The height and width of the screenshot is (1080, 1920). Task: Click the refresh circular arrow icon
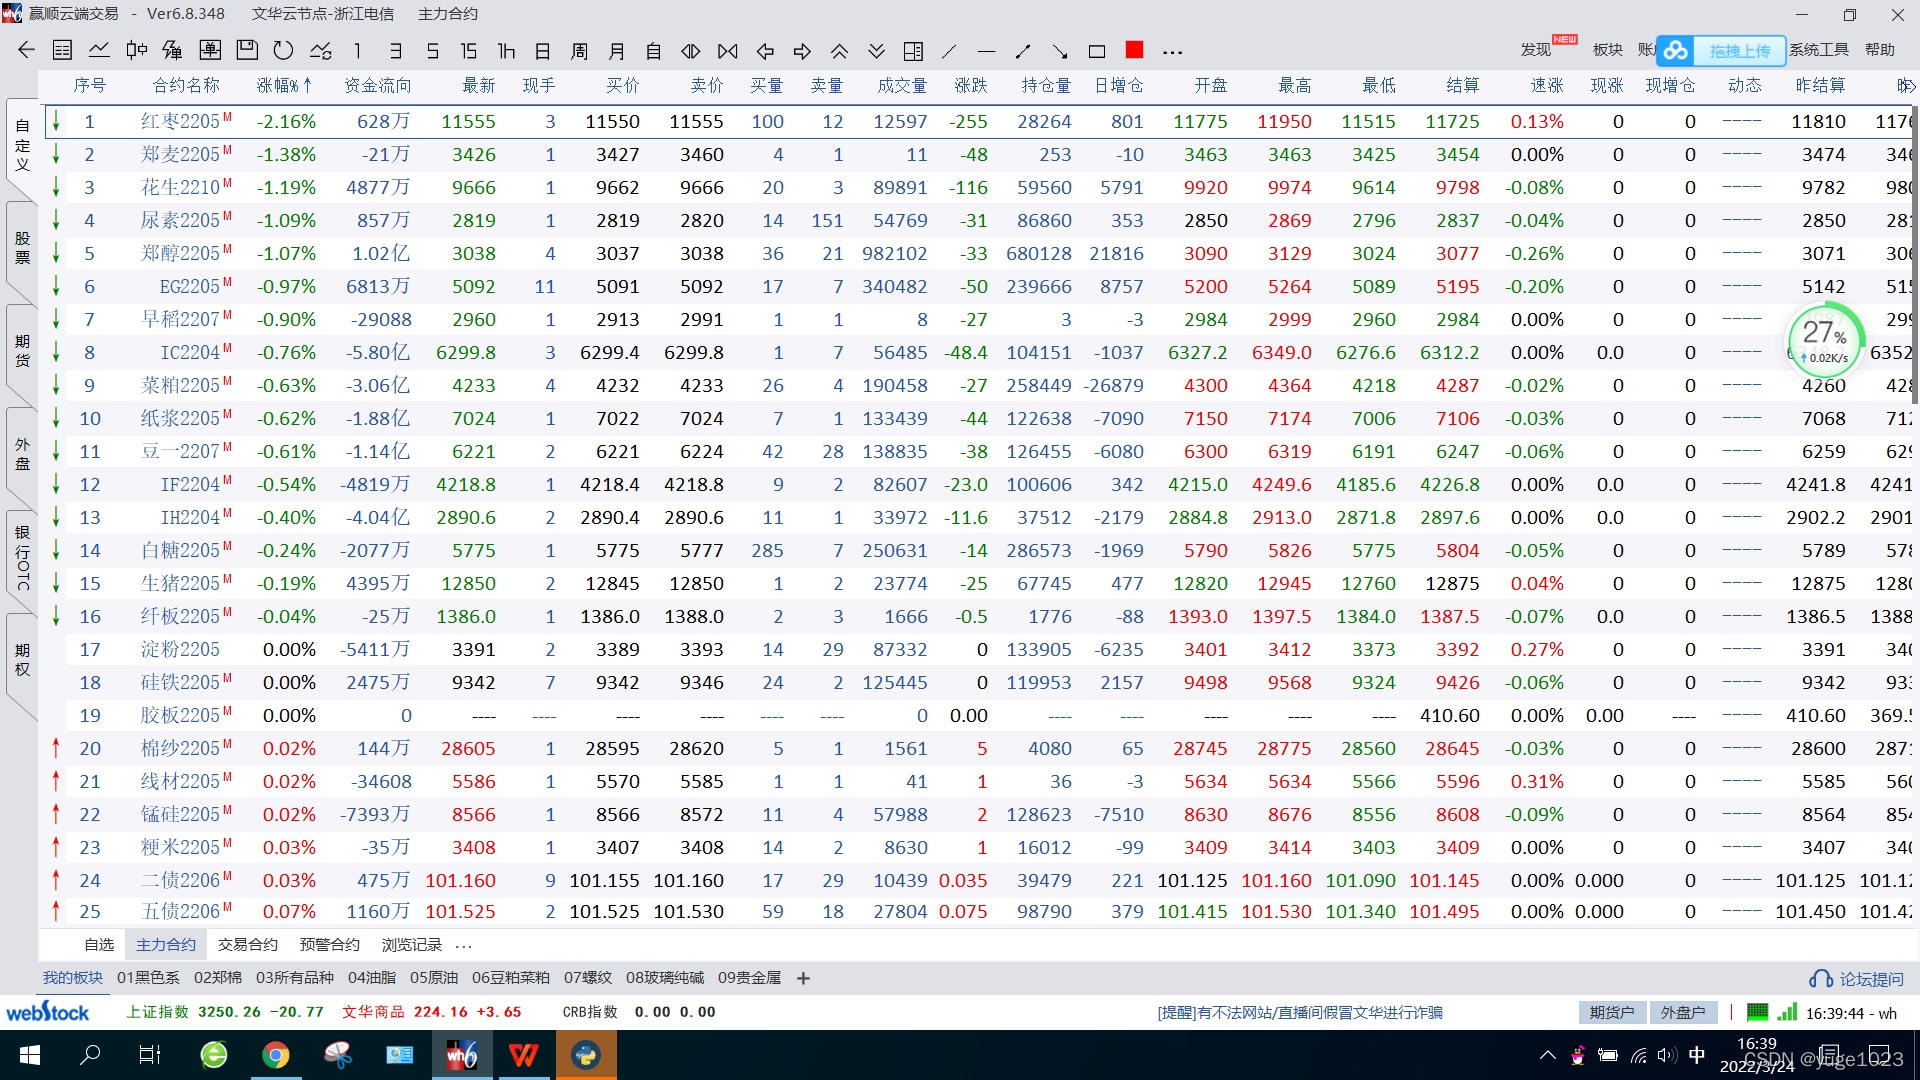[284, 50]
